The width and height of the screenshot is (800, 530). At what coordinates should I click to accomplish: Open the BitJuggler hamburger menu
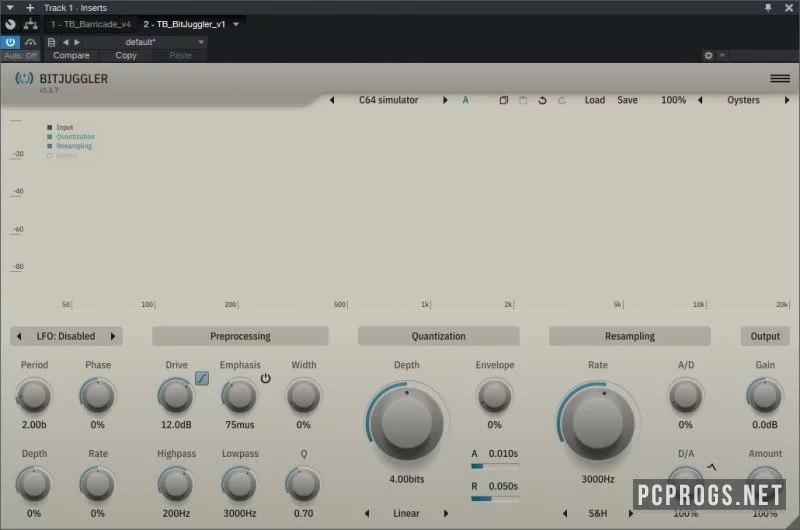[x=780, y=79]
